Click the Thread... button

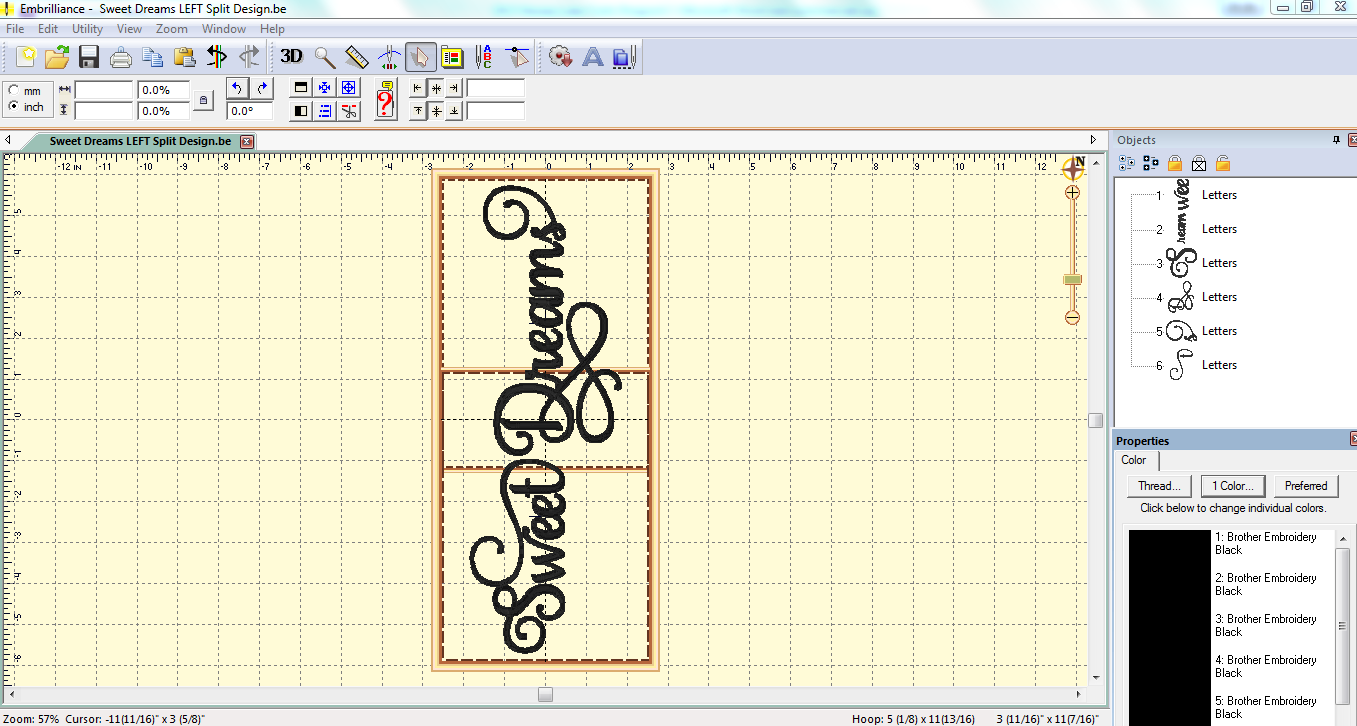(x=1159, y=486)
